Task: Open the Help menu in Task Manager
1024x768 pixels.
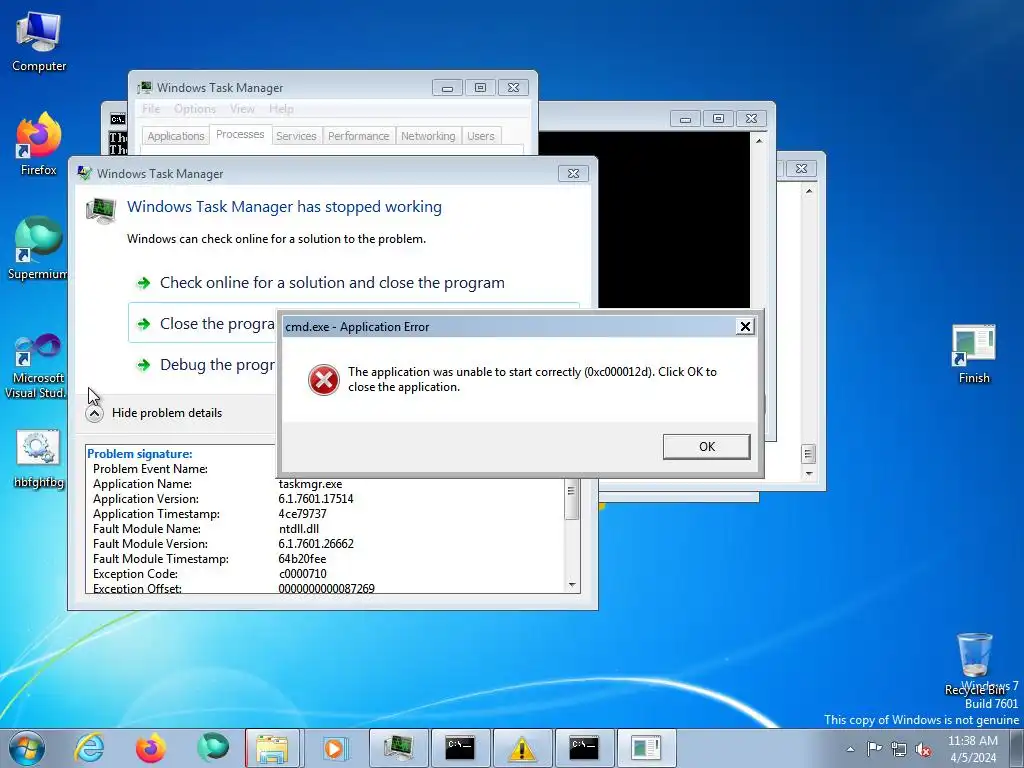Action: [281, 109]
